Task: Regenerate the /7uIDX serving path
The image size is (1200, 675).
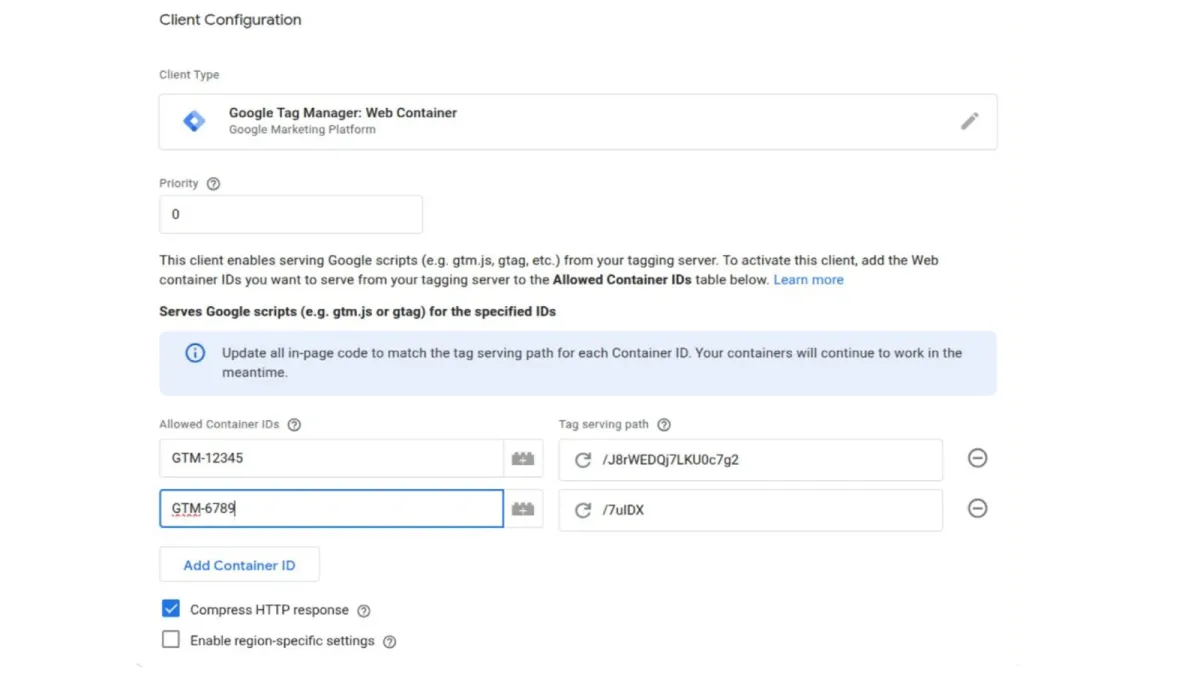Action: click(583, 510)
